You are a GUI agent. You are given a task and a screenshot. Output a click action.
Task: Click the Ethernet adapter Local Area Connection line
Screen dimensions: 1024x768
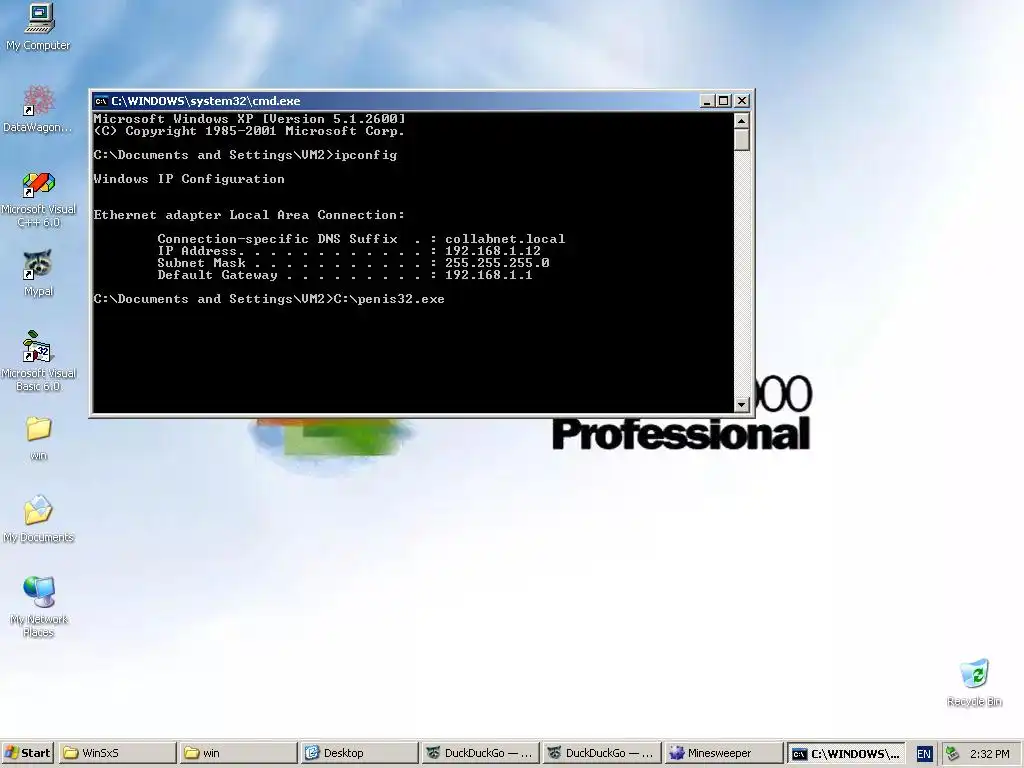pos(249,215)
